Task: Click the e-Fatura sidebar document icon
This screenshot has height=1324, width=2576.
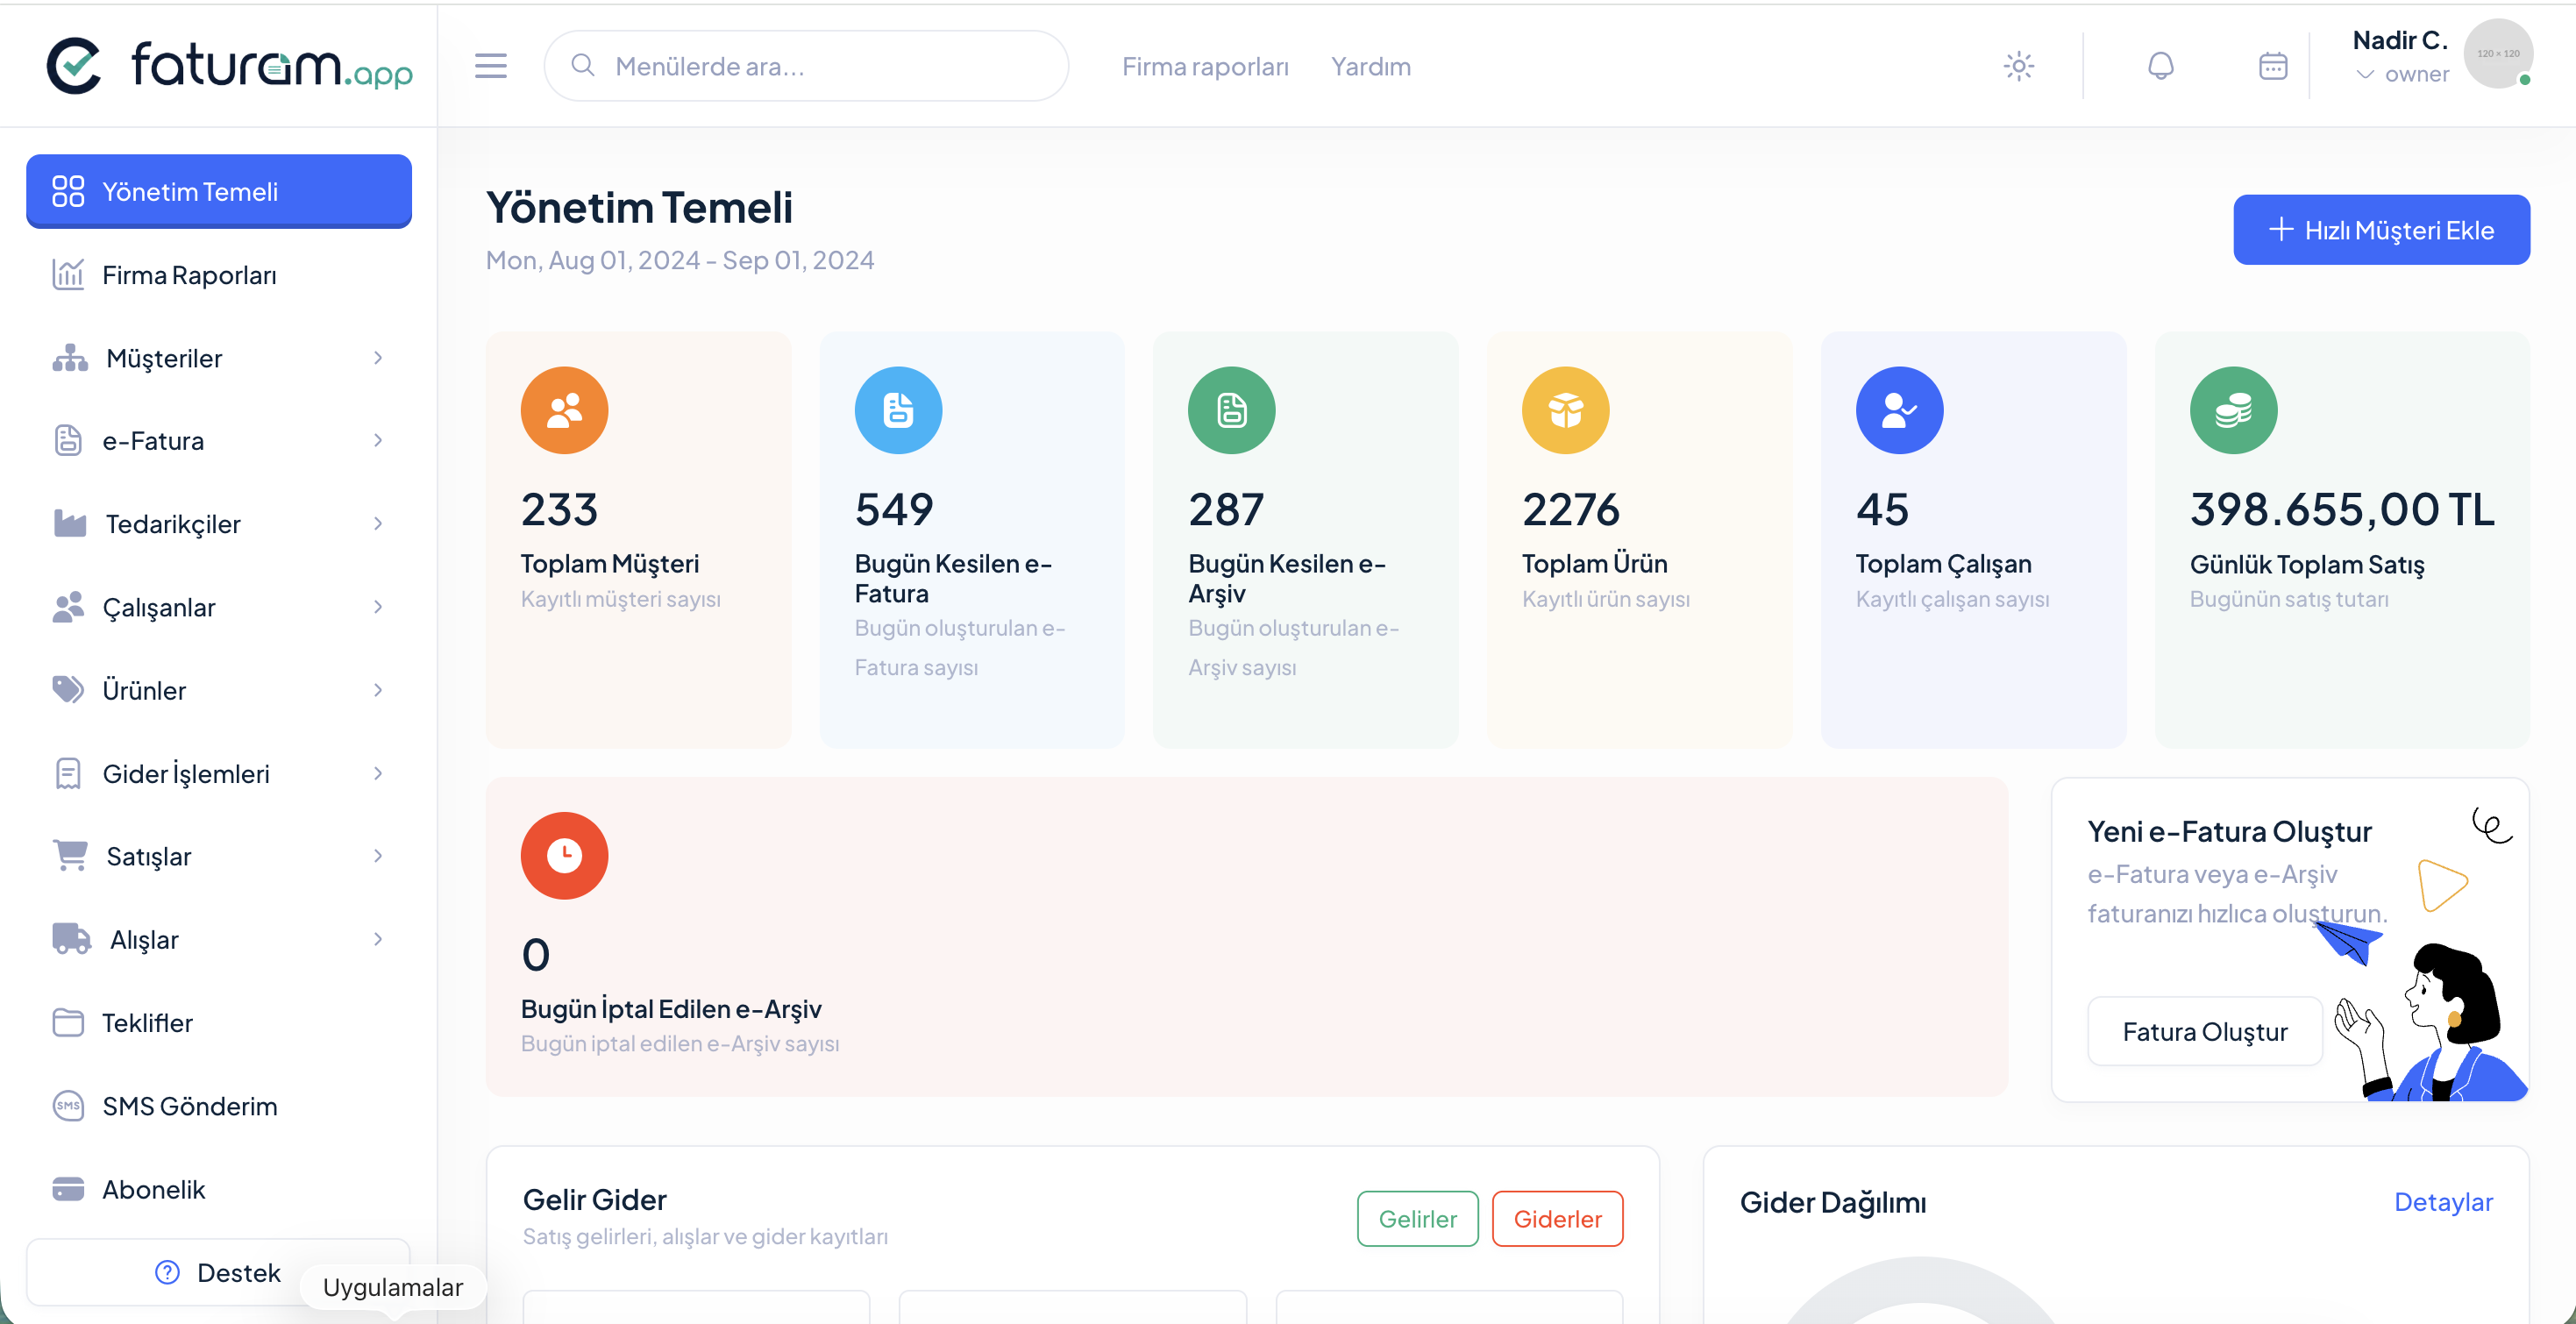Action: click(68, 440)
